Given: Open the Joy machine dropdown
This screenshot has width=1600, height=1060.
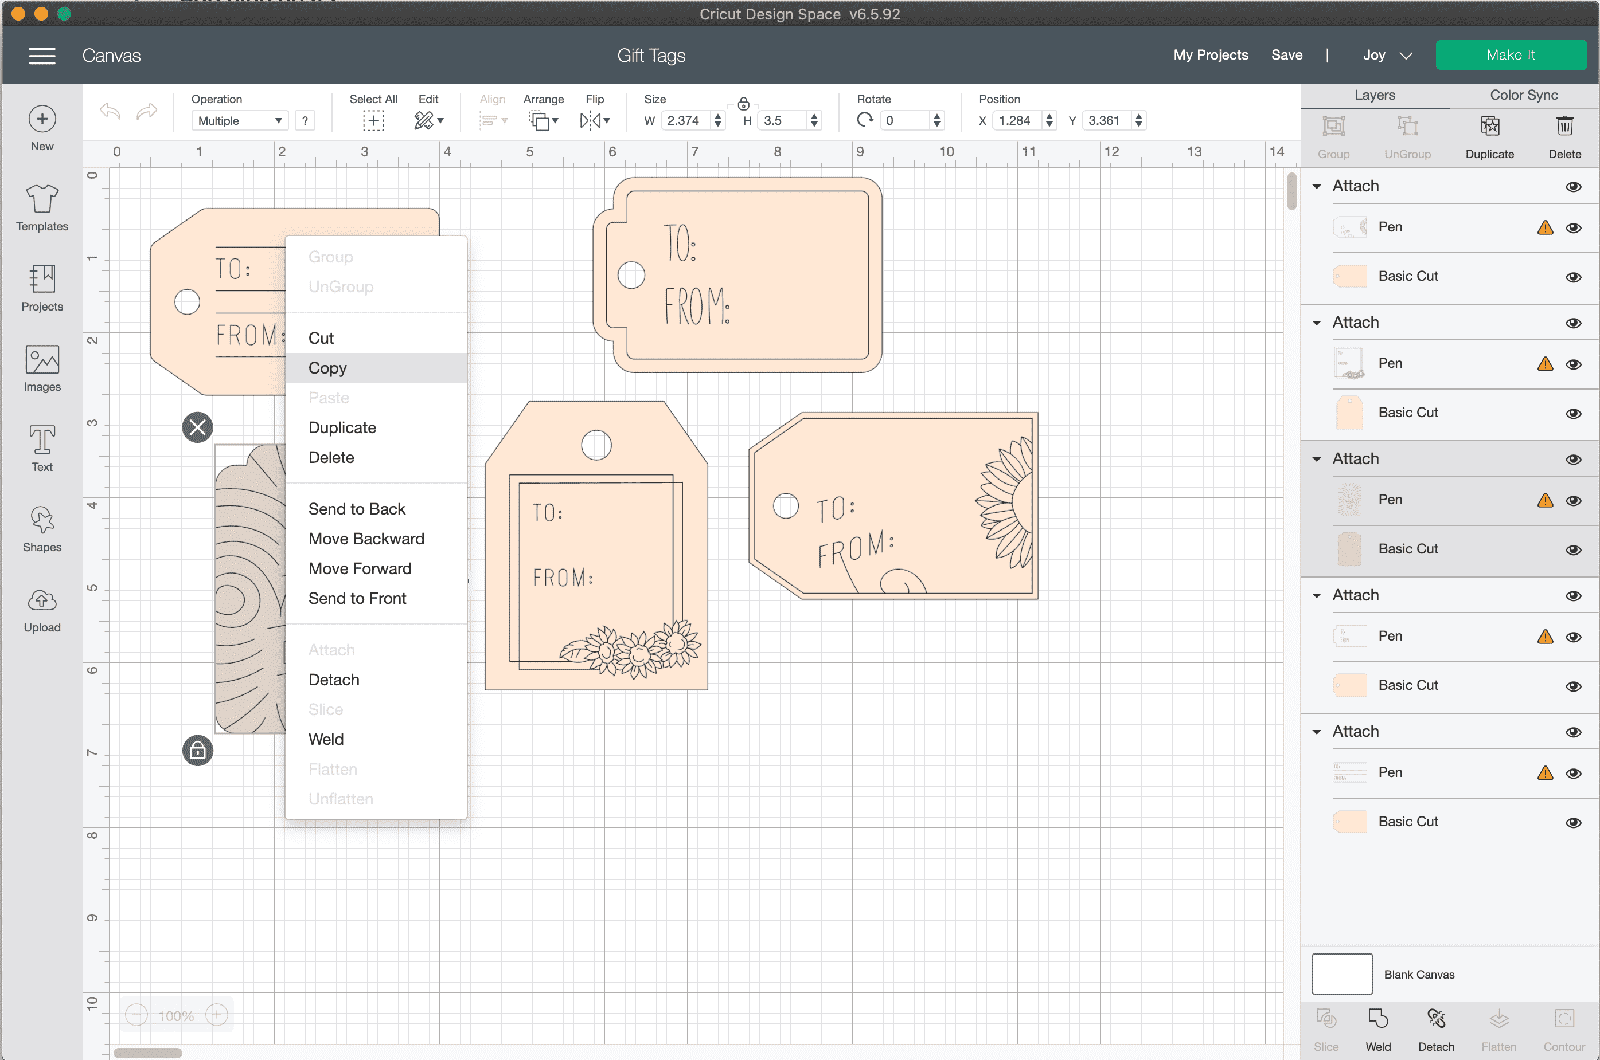Looking at the screenshot, I should click(x=1387, y=56).
